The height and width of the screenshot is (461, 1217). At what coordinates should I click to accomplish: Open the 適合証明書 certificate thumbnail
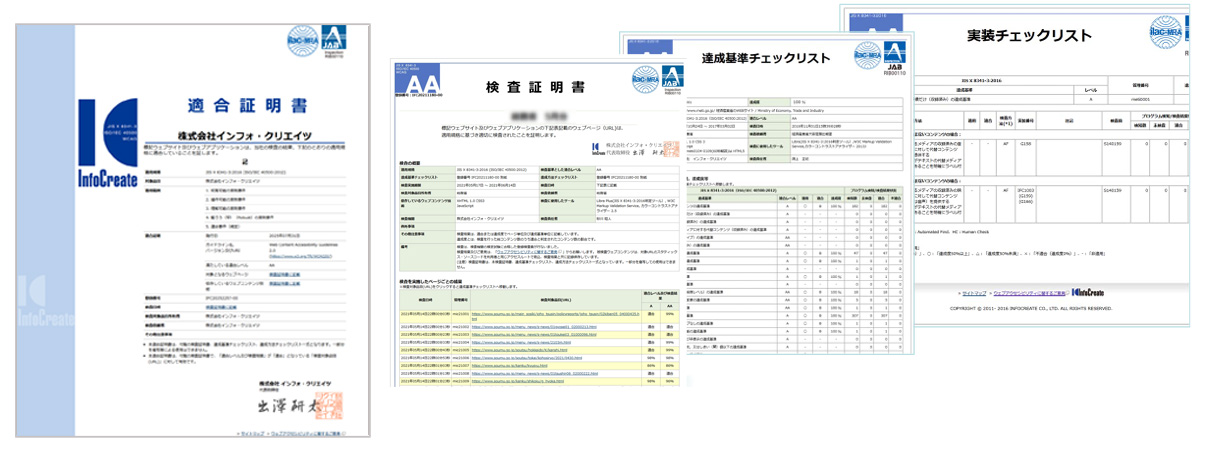[x=193, y=228]
